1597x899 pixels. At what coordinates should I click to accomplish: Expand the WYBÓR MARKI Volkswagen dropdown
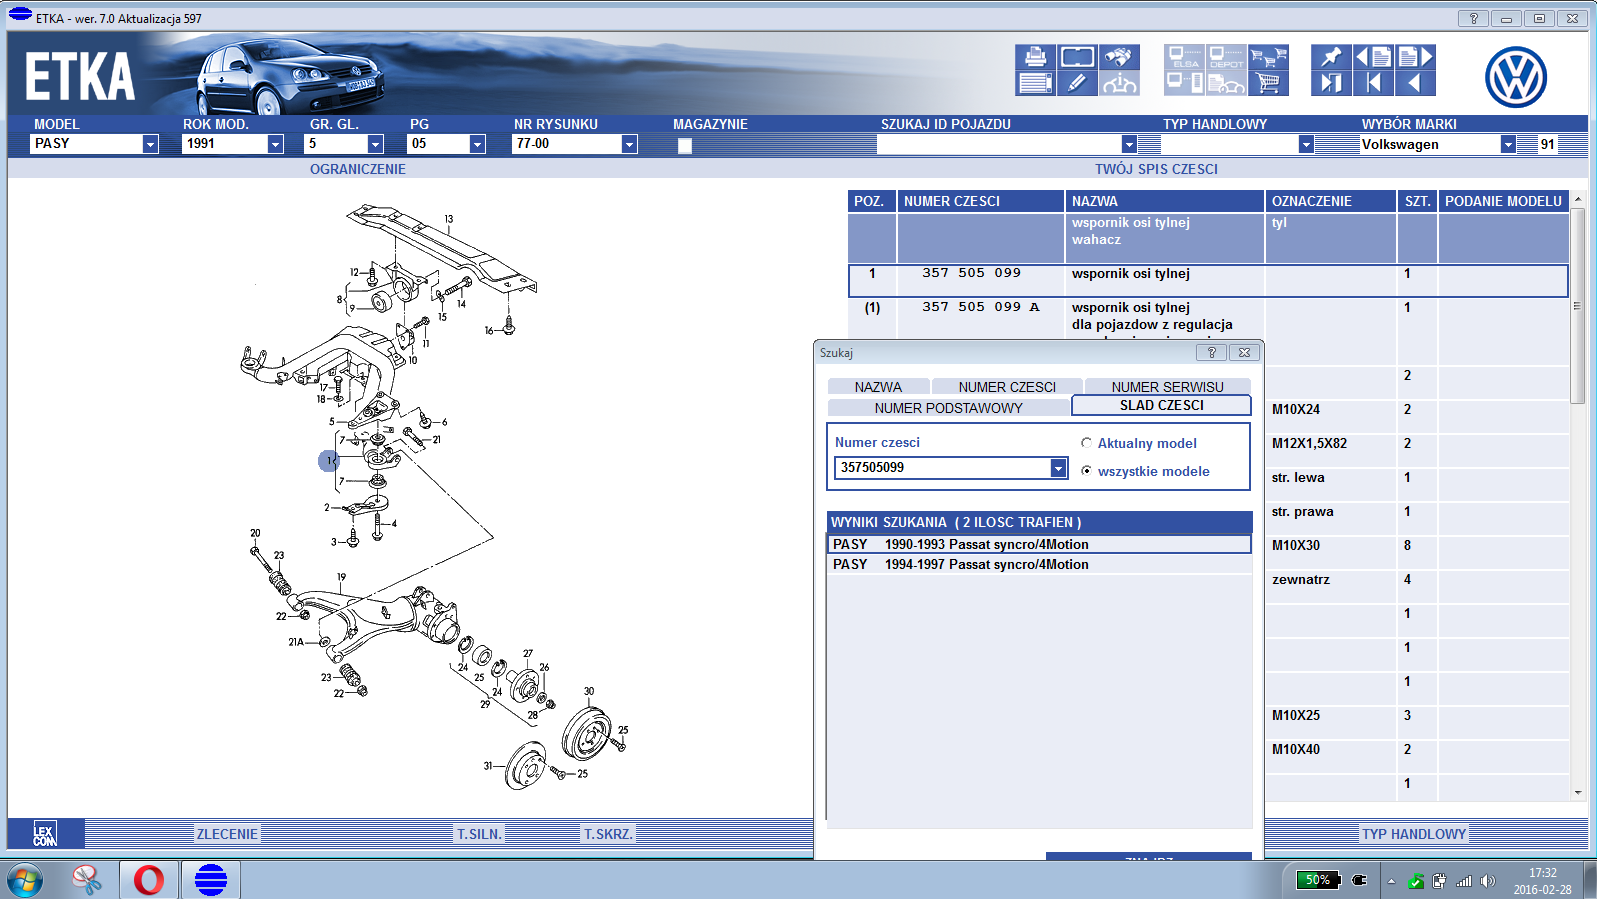click(1508, 144)
